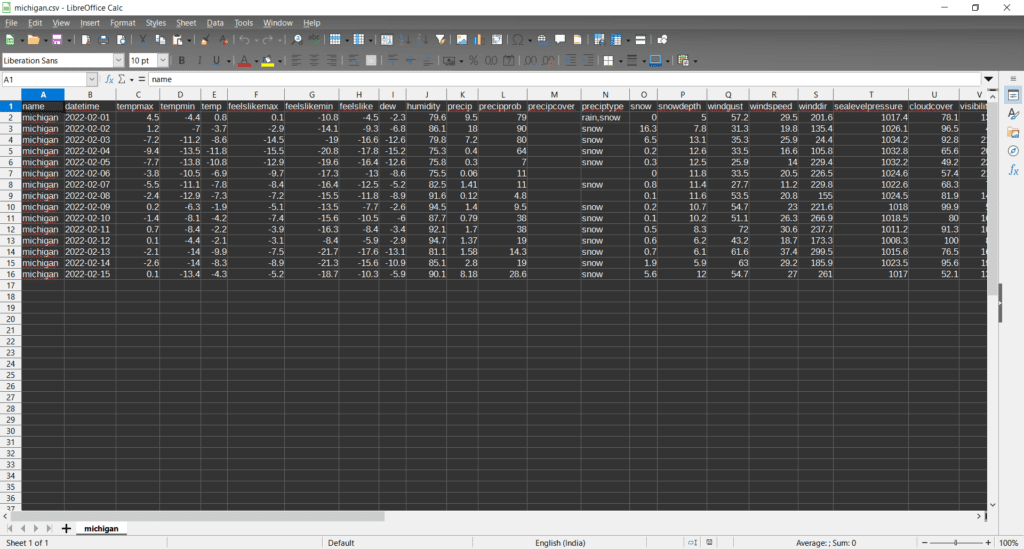Expand the formula bar with the arrow
Viewport: 1024px width, 549px height.
[988, 79]
